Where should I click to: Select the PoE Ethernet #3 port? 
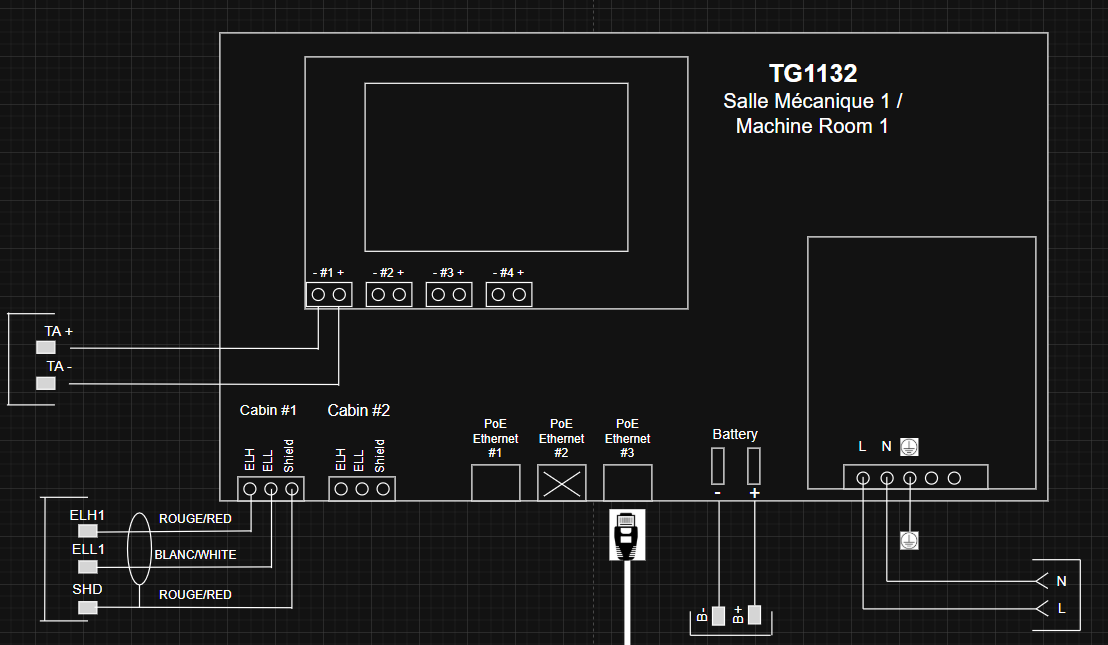point(628,483)
